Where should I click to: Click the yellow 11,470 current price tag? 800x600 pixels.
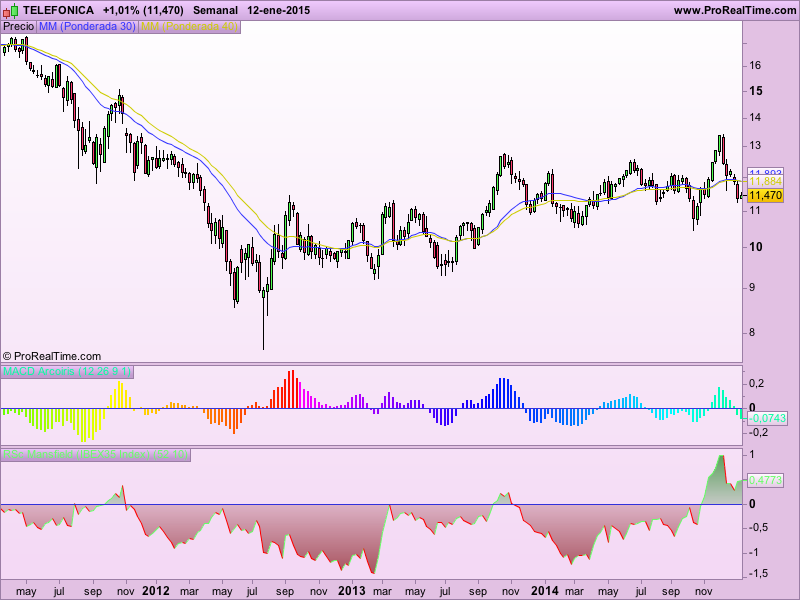(765, 195)
